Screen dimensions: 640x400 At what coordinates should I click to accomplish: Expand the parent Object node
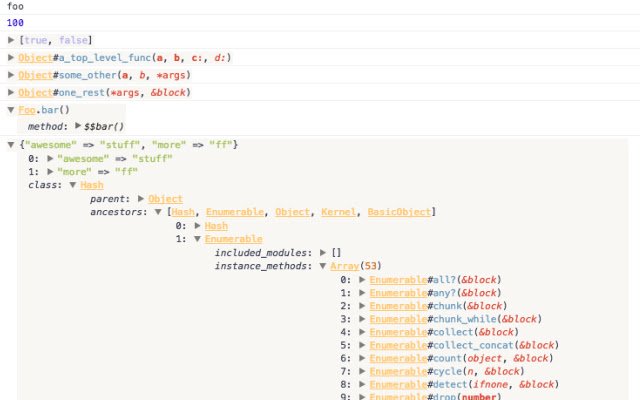click(141, 199)
